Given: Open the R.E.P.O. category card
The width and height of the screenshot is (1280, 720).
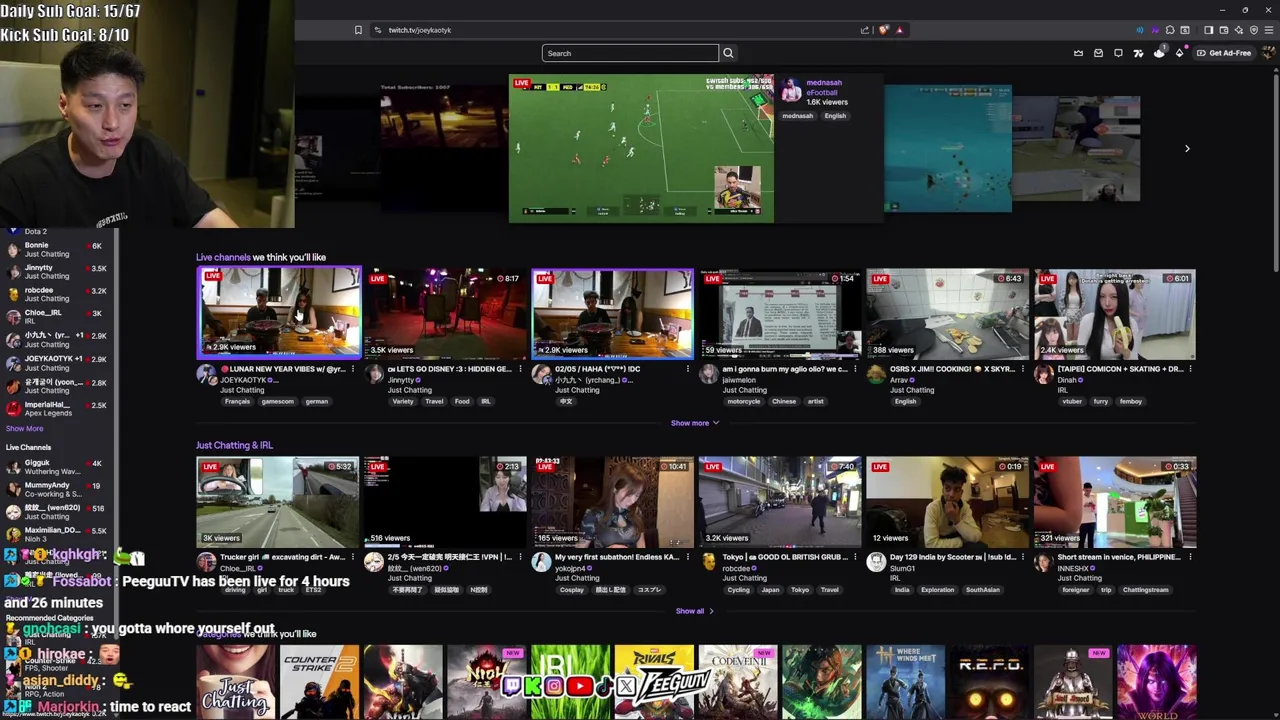Looking at the screenshot, I should (x=988, y=682).
